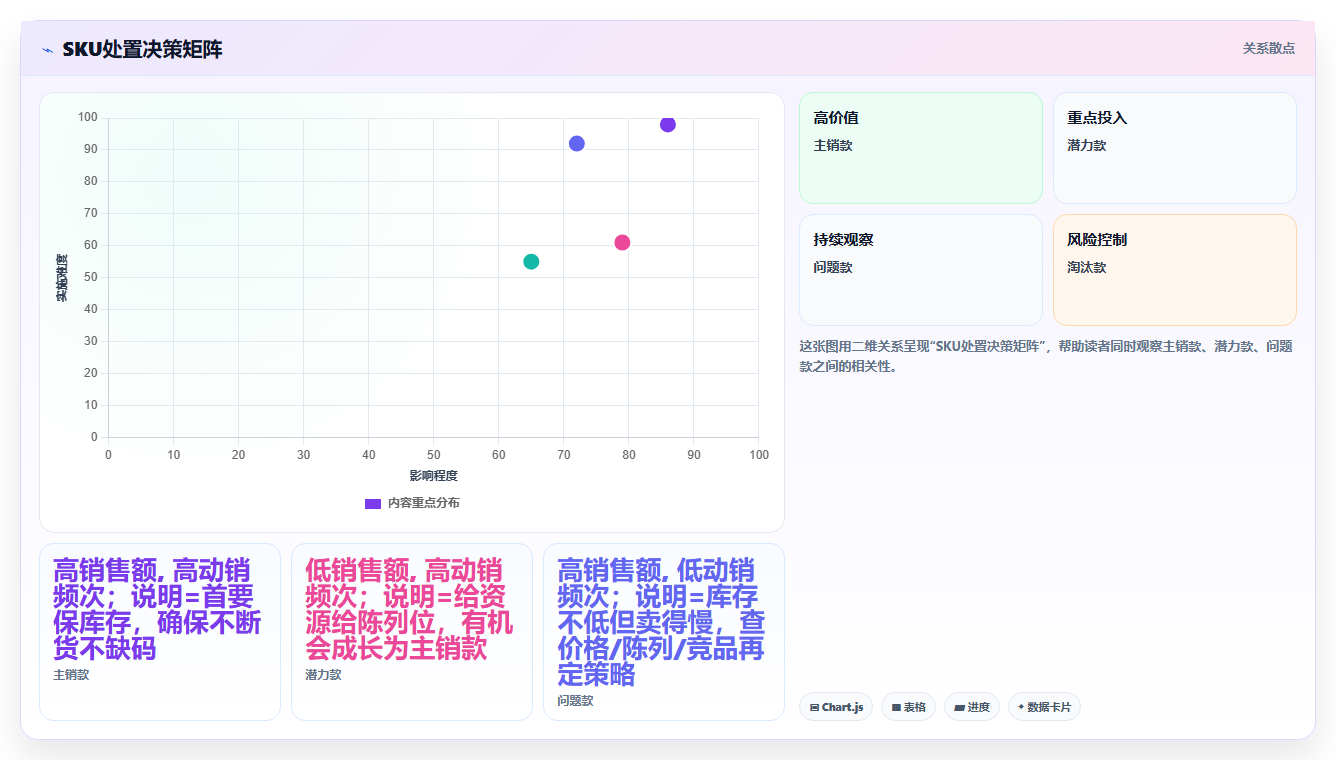Click the 表格 tag chip
Image resolution: width=1336 pixels, height=760 pixels.
(908, 707)
